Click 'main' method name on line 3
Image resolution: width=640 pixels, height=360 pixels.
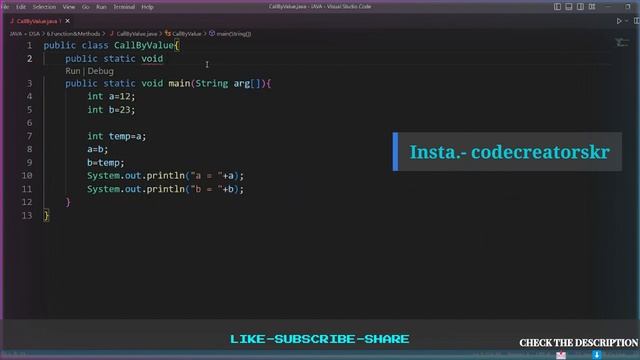pos(179,83)
